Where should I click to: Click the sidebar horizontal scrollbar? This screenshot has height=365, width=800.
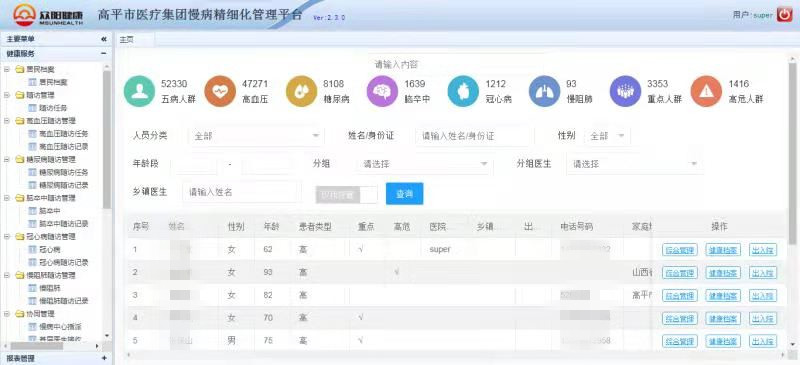pos(37,346)
